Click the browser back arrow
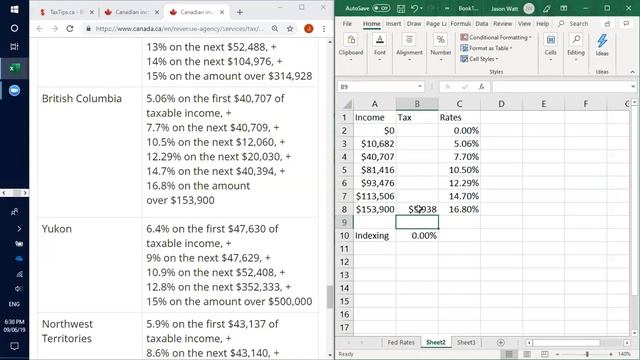The width and height of the screenshot is (640, 360). pyautogui.click(x=40, y=29)
